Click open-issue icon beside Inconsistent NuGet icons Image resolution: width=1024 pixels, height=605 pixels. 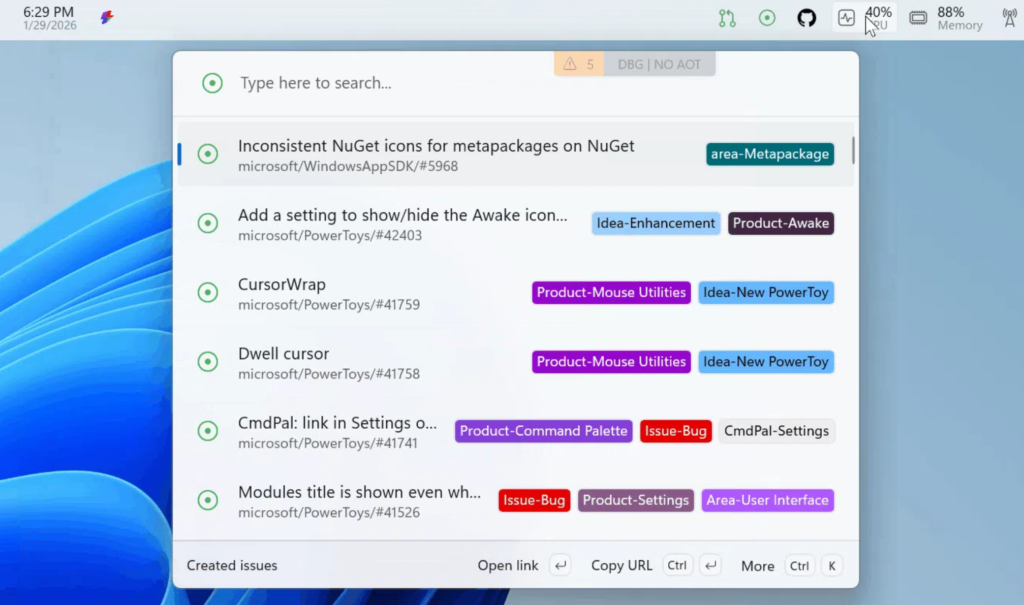tap(208, 154)
